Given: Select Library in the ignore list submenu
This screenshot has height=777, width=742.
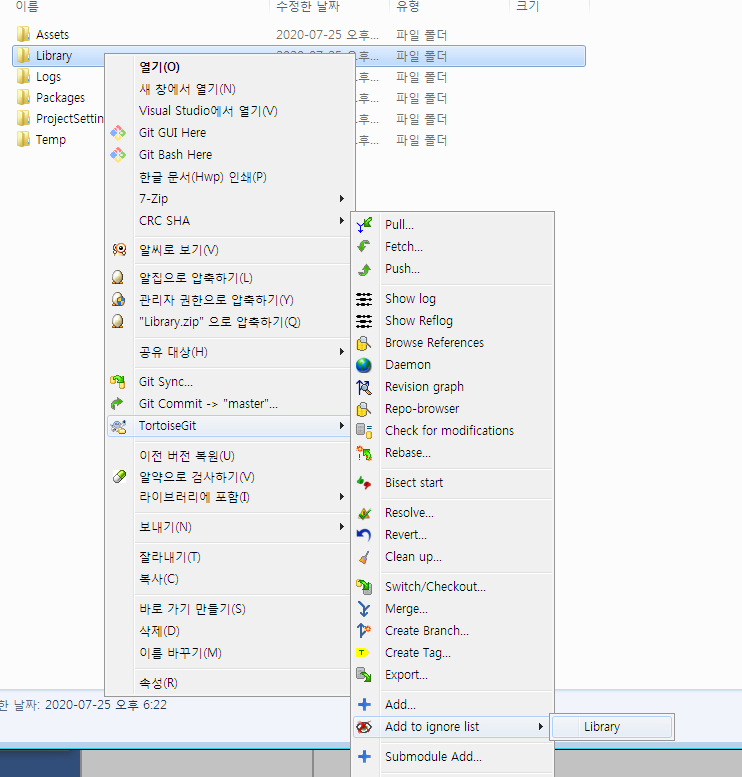Looking at the screenshot, I should tap(612, 727).
